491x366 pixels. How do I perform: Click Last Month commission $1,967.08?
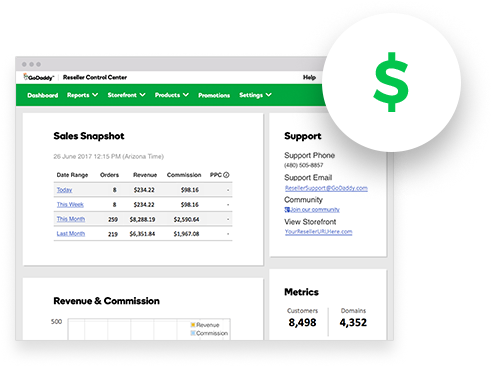point(186,234)
